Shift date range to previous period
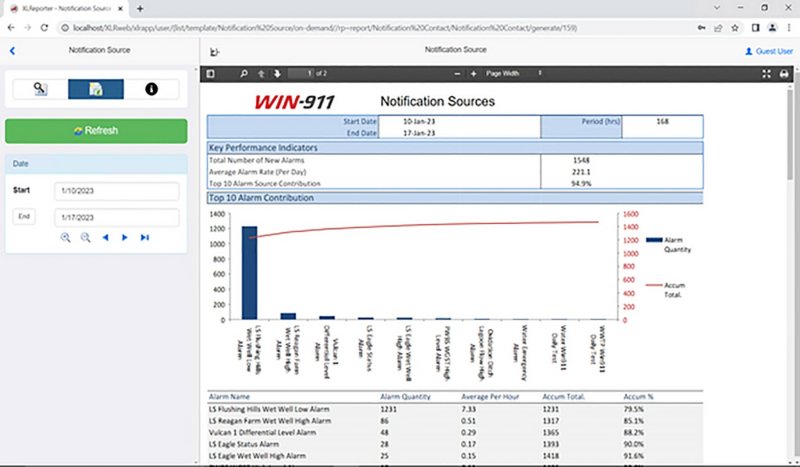 pyautogui.click(x=105, y=237)
